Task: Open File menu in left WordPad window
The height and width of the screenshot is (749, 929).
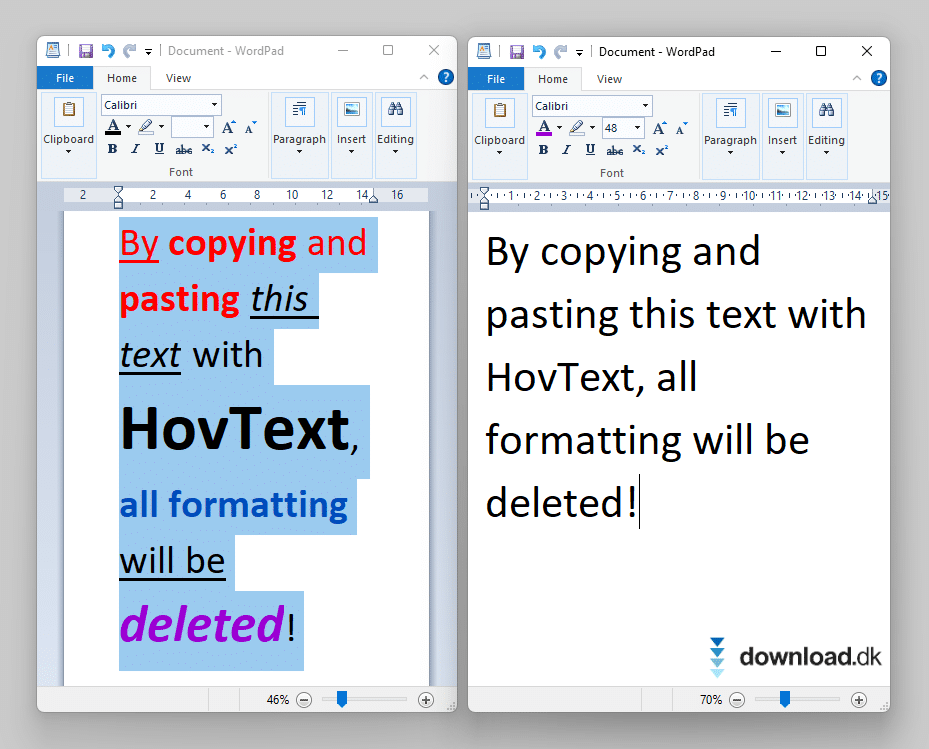Action: coord(65,78)
